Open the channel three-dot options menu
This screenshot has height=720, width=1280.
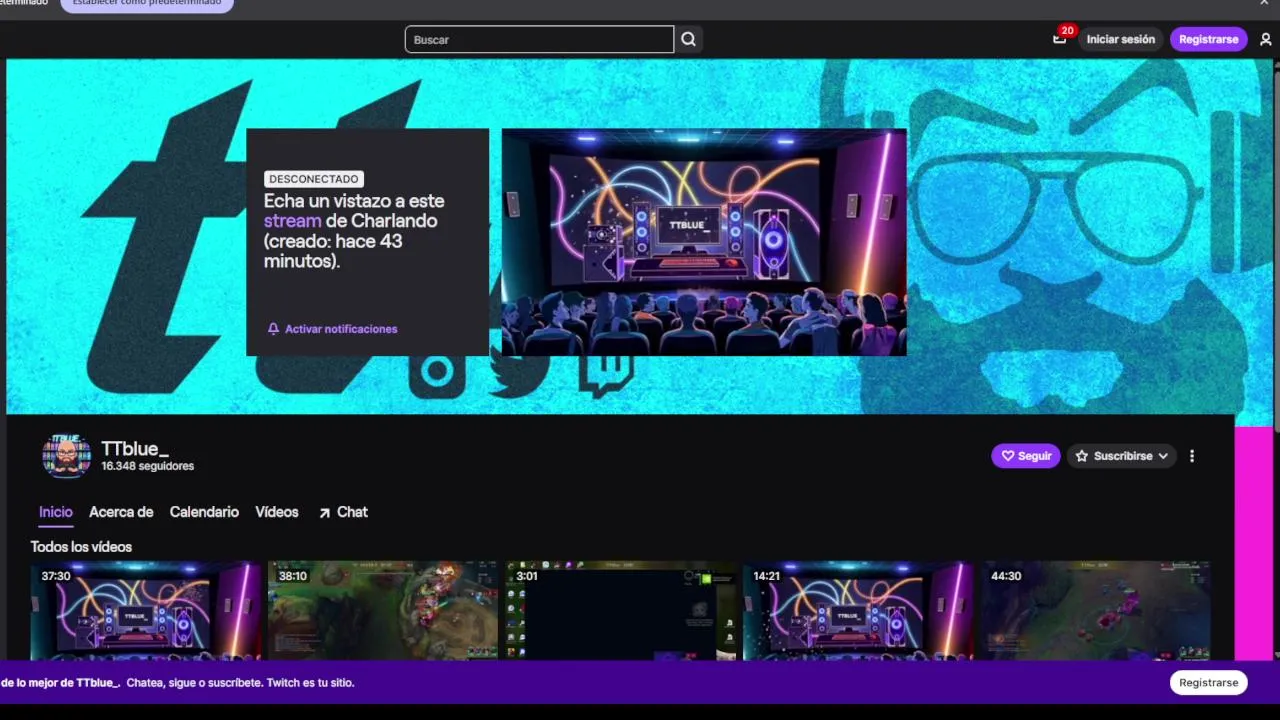(x=1191, y=456)
